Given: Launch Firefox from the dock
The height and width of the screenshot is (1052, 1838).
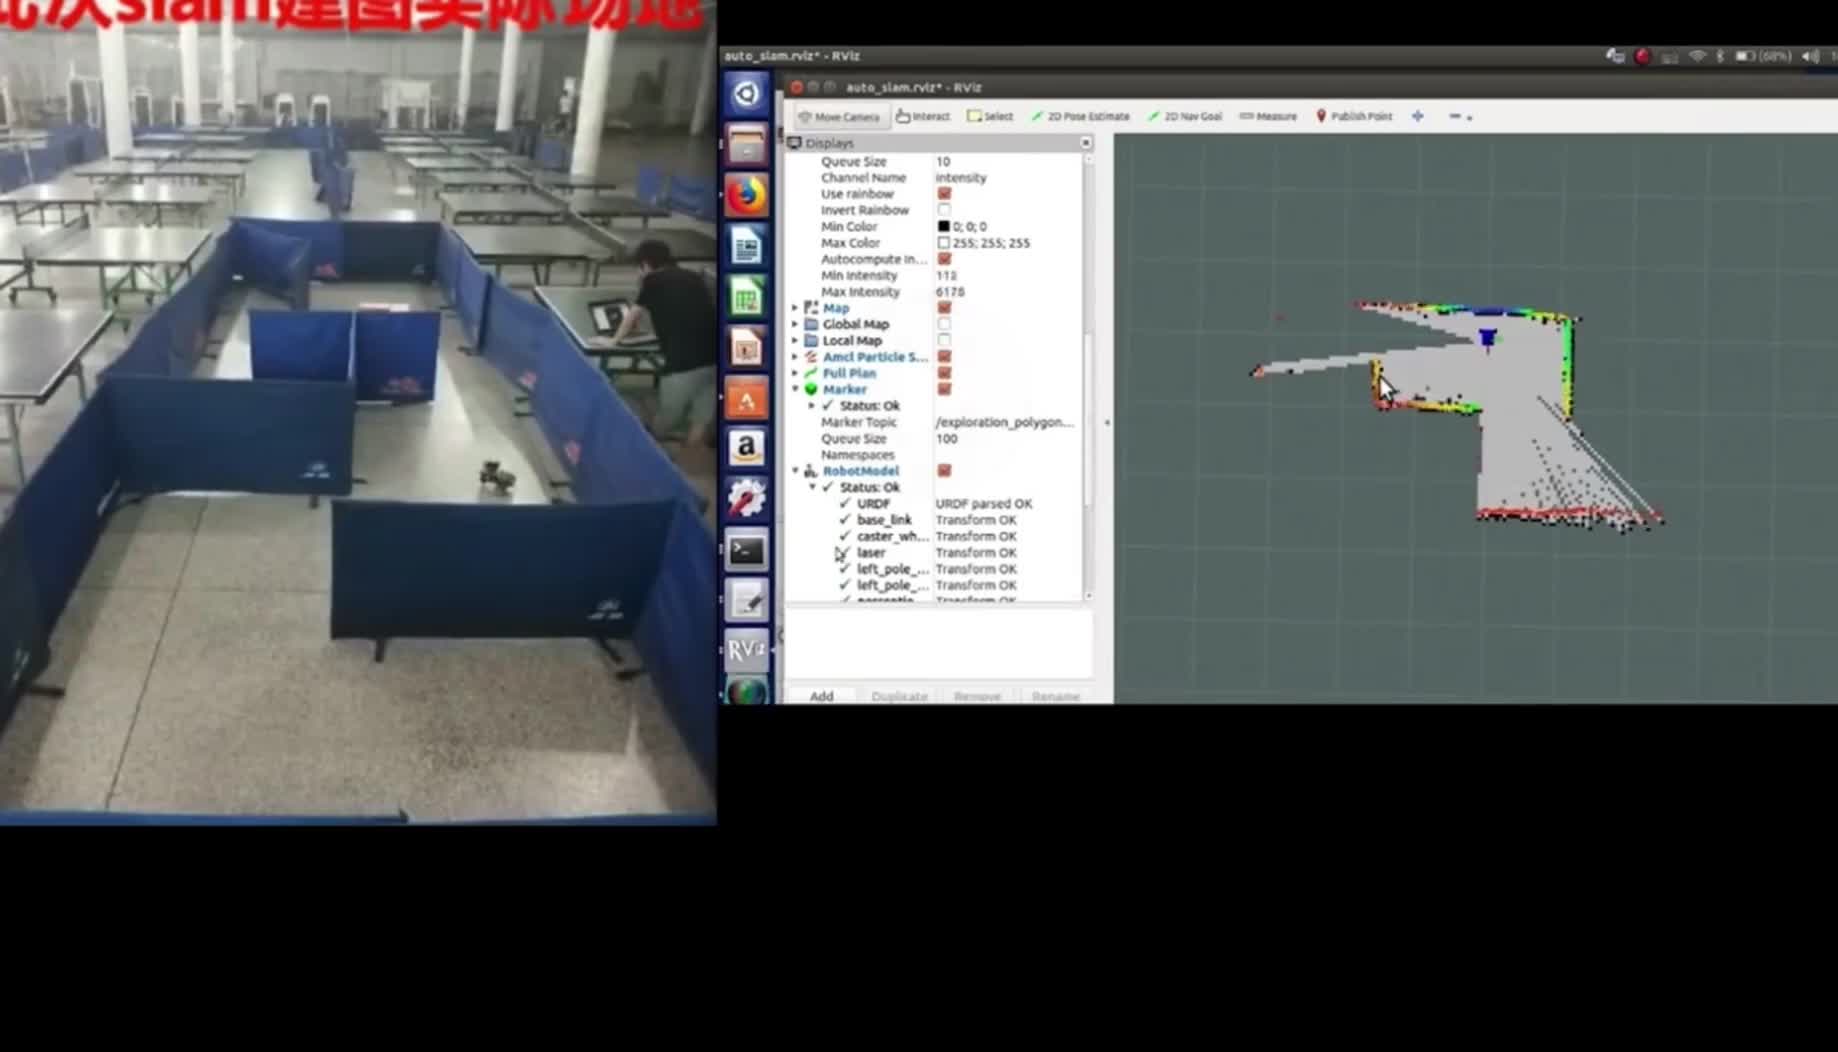Looking at the screenshot, I should 746,196.
